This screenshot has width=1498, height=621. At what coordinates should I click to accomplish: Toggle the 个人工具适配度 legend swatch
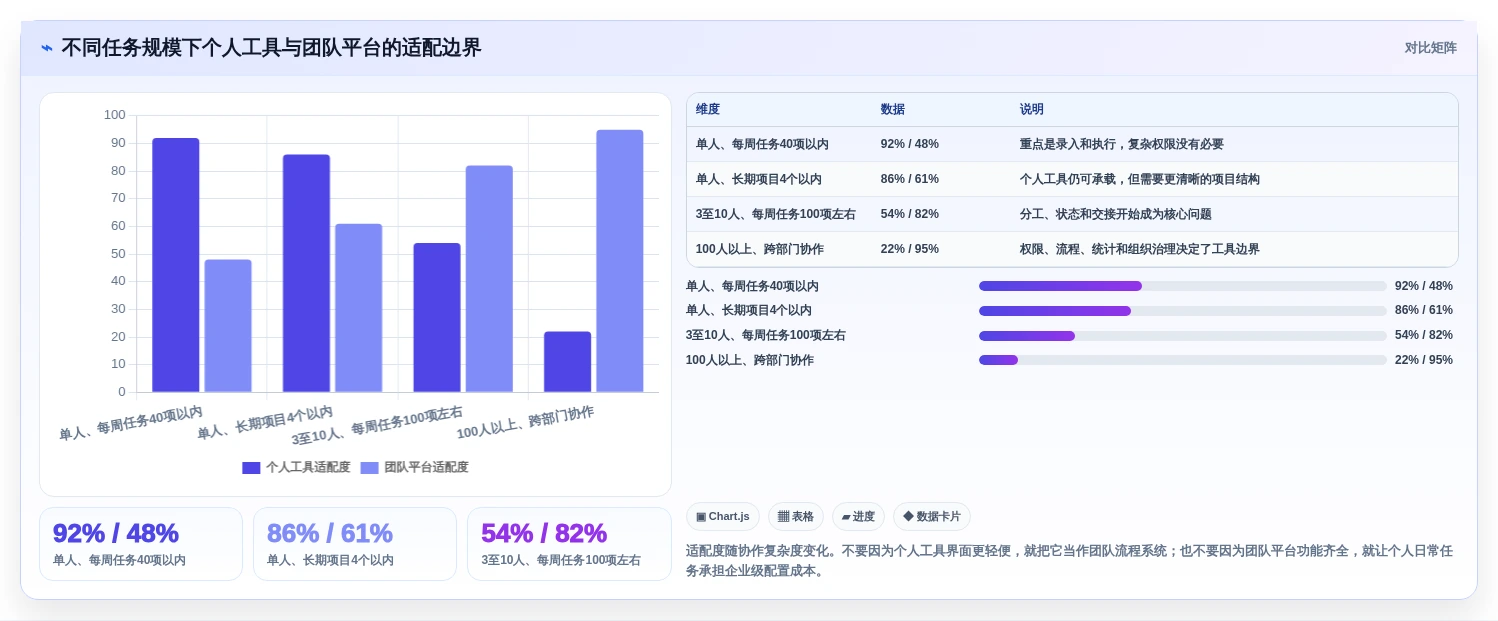(x=251, y=468)
